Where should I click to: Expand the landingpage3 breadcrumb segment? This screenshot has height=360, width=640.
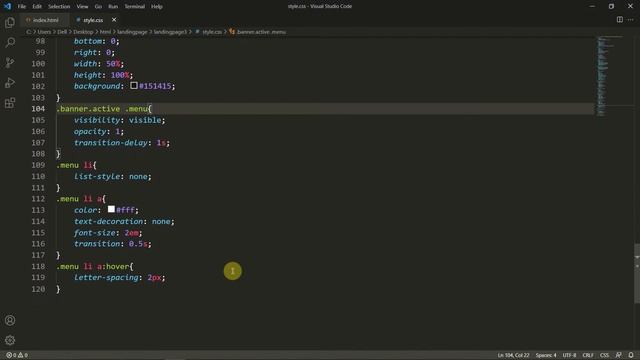click(x=170, y=32)
